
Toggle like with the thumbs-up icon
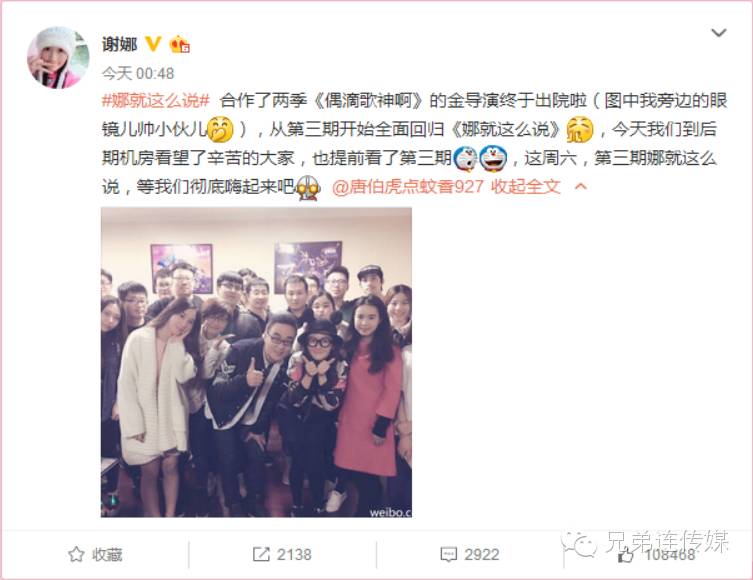[625, 556]
